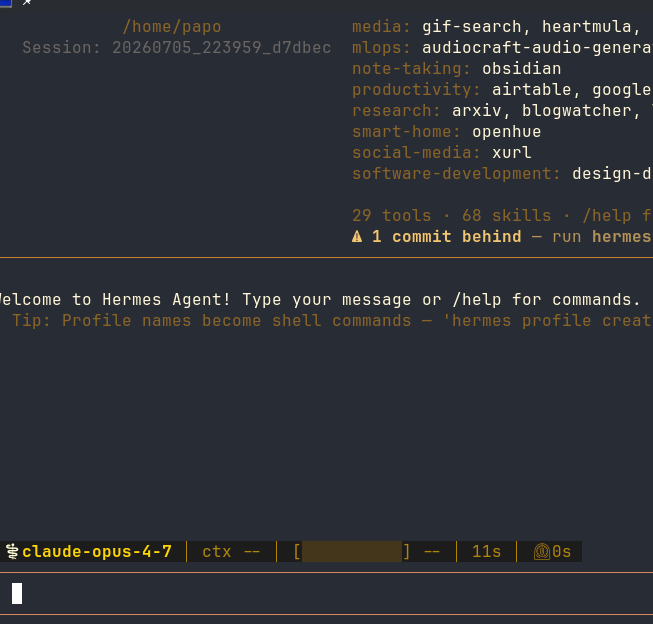653x624 pixels.
Task: Select the claude-opus-4-7 model label
Action: [97, 552]
